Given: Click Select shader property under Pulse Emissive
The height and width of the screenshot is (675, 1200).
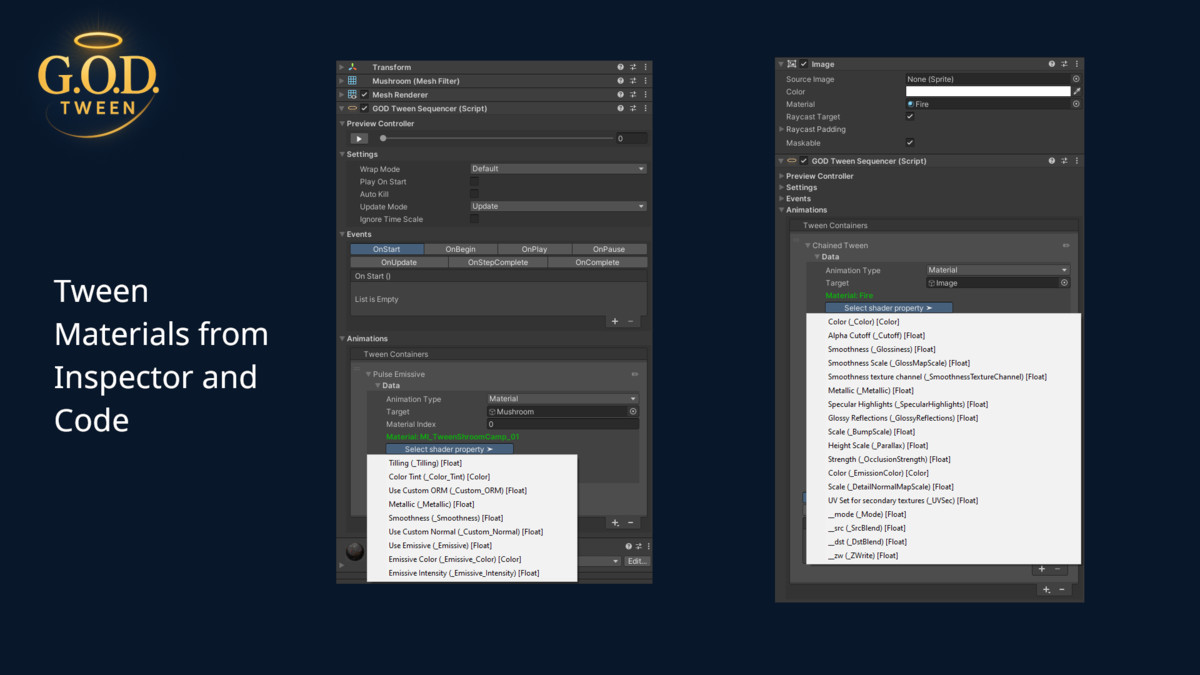Looking at the screenshot, I should (449, 449).
